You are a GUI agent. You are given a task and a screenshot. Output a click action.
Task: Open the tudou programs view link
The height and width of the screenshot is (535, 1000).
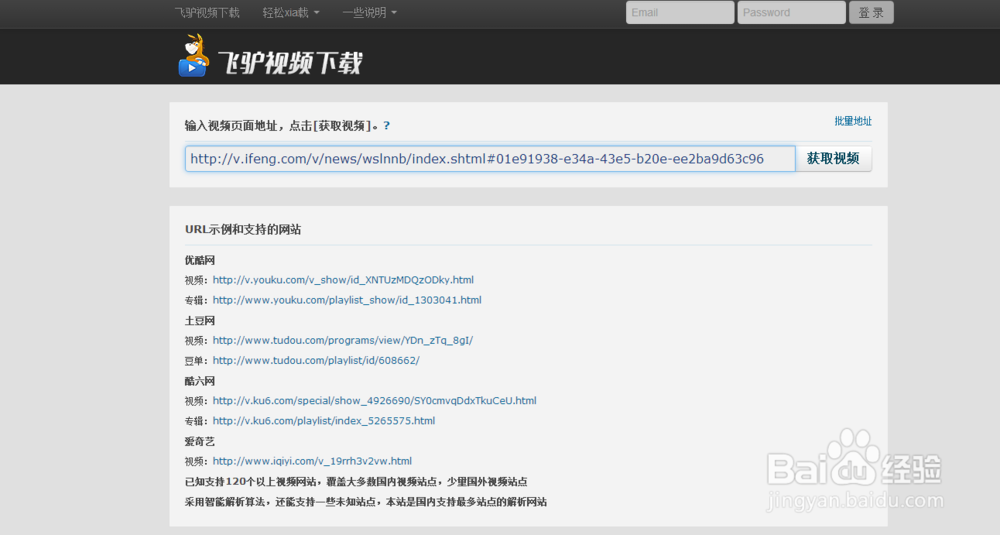coord(343,341)
